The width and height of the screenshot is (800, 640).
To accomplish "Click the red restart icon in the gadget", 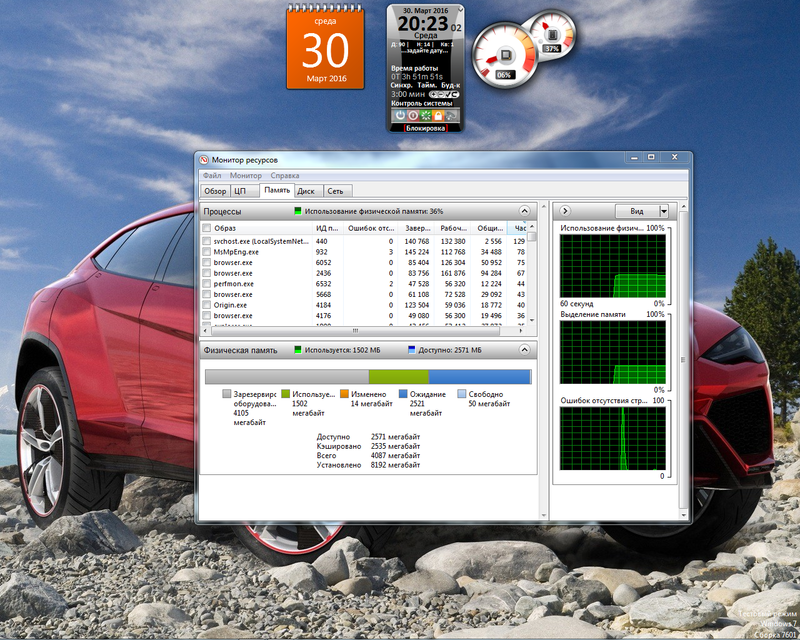I will click(412, 116).
